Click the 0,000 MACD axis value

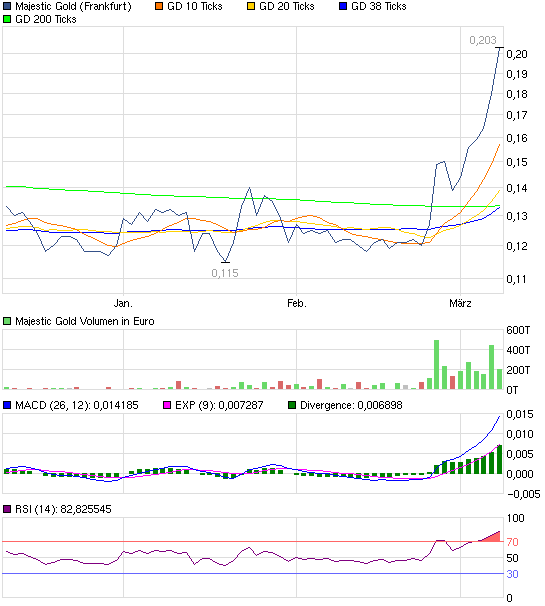click(520, 474)
